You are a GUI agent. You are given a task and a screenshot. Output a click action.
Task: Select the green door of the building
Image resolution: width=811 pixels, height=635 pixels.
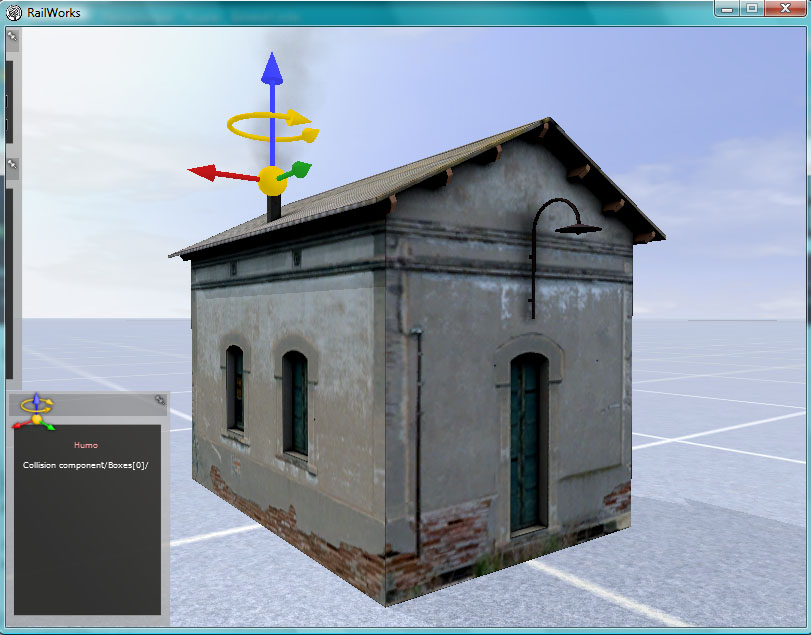tap(526, 445)
